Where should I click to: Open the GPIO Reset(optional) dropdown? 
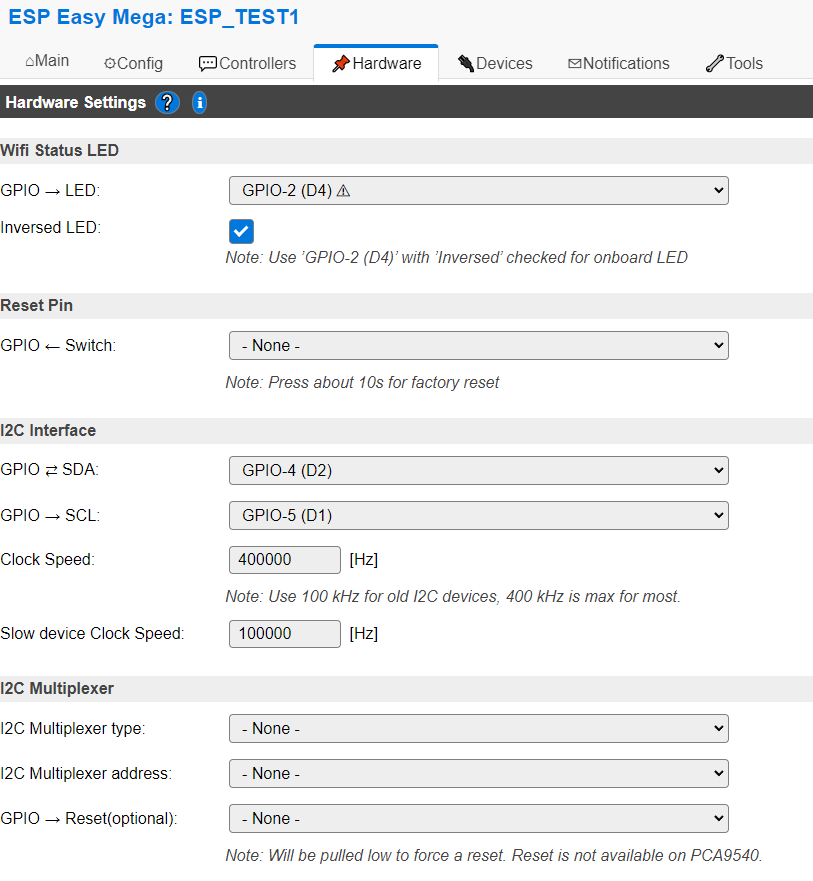[x=479, y=818]
